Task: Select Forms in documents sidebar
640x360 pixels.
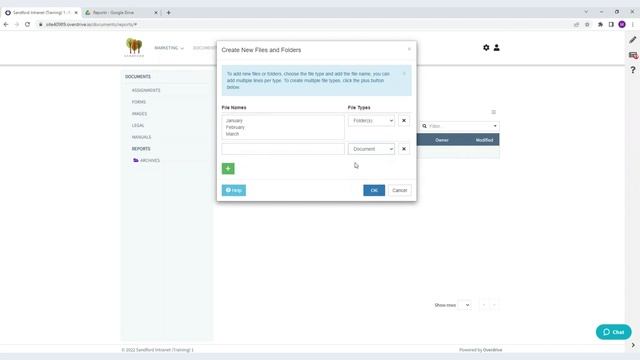Action: [x=139, y=102]
